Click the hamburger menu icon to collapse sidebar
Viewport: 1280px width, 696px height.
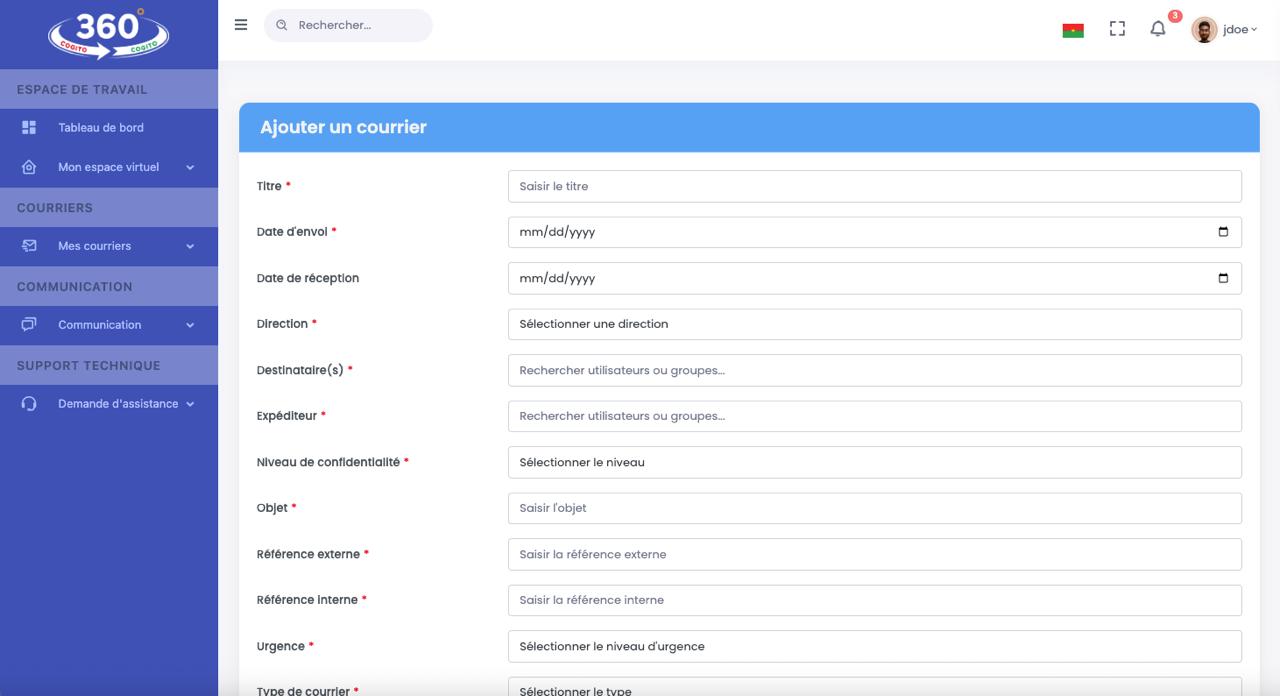point(241,25)
